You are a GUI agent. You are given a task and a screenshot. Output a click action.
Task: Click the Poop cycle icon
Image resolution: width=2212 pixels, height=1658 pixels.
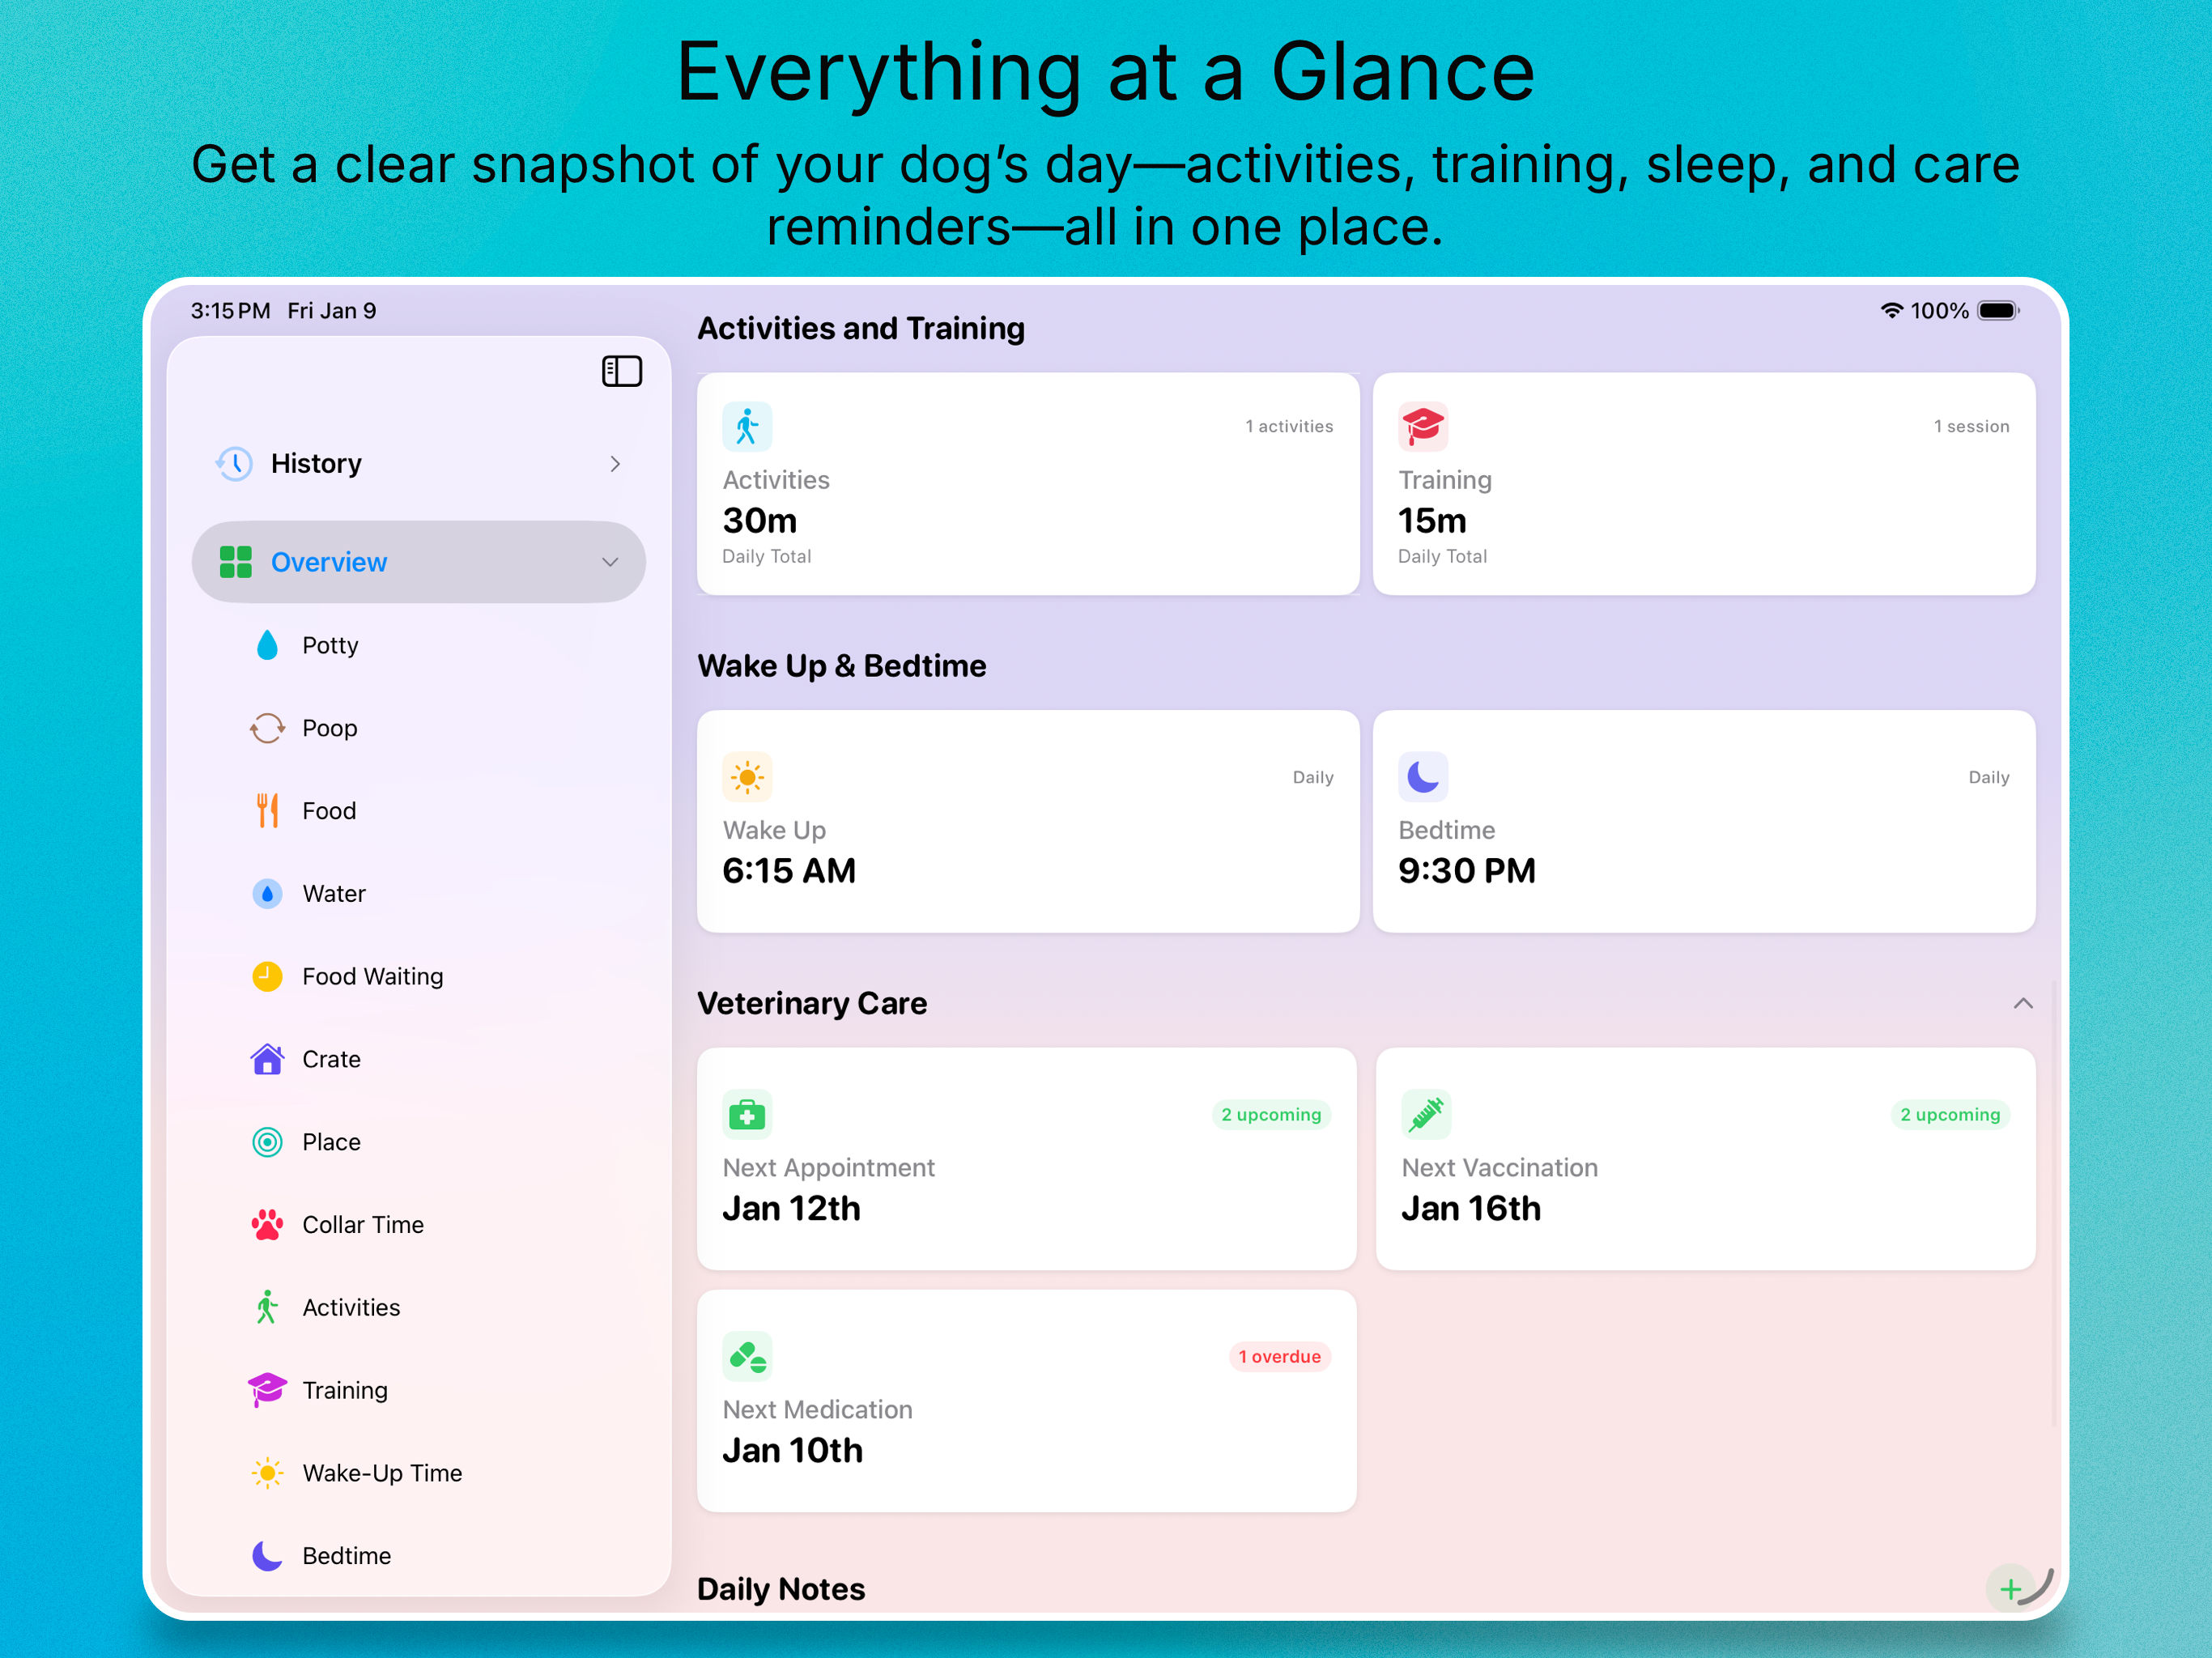(x=267, y=728)
